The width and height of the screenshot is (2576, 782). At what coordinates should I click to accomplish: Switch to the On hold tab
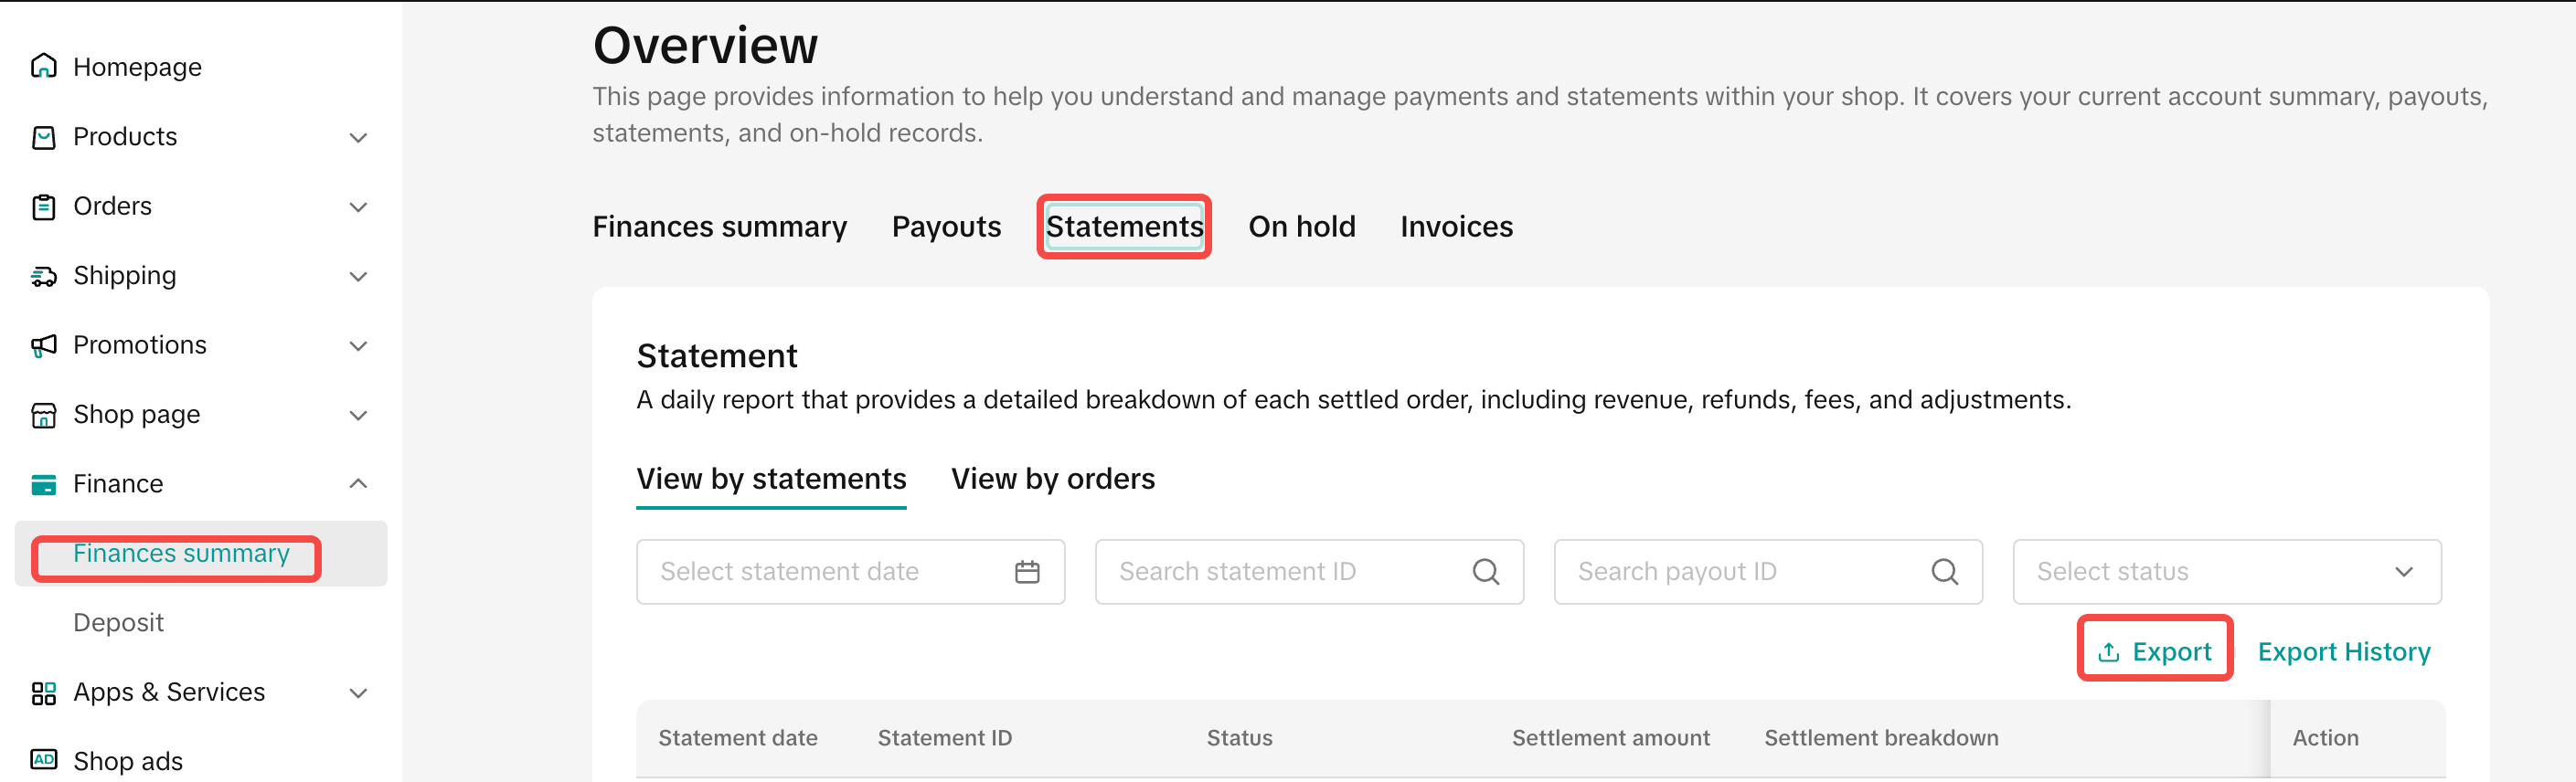point(1301,227)
